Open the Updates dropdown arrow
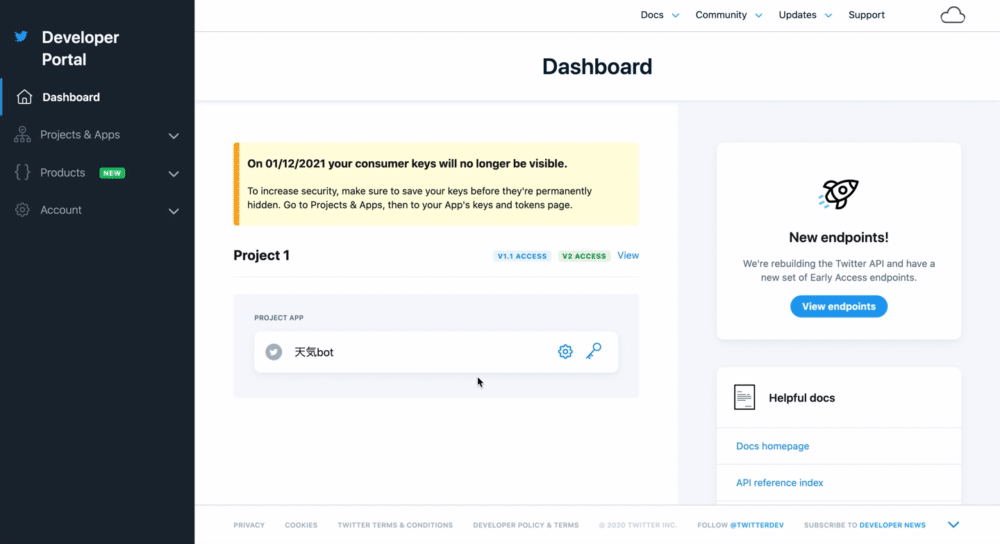 [x=828, y=16]
